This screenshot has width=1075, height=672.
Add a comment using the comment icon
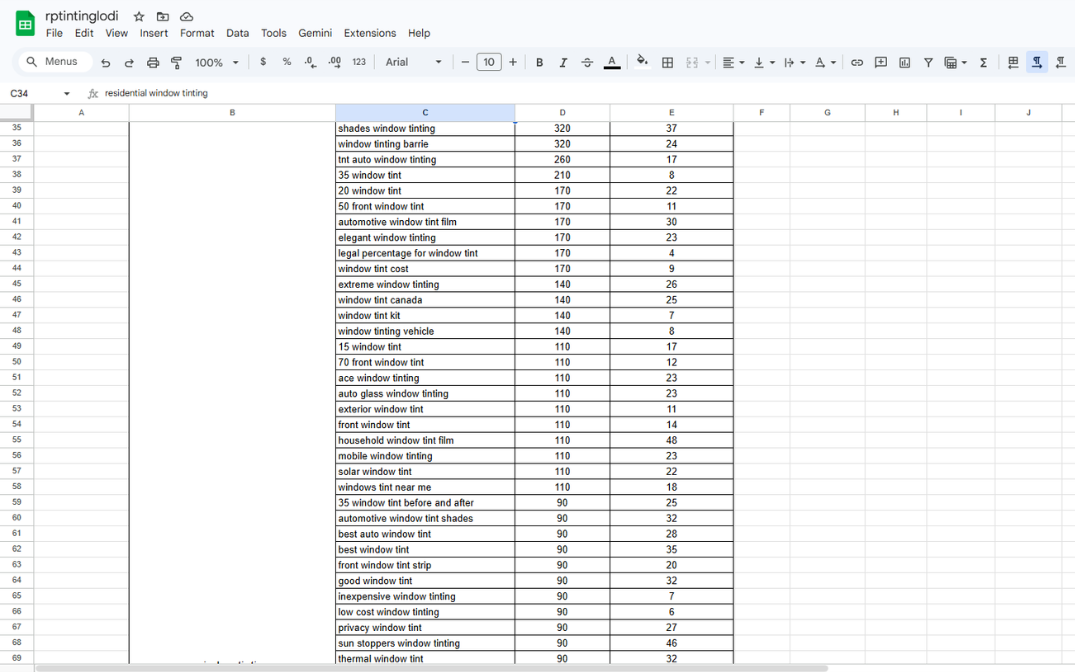coord(881,62)
